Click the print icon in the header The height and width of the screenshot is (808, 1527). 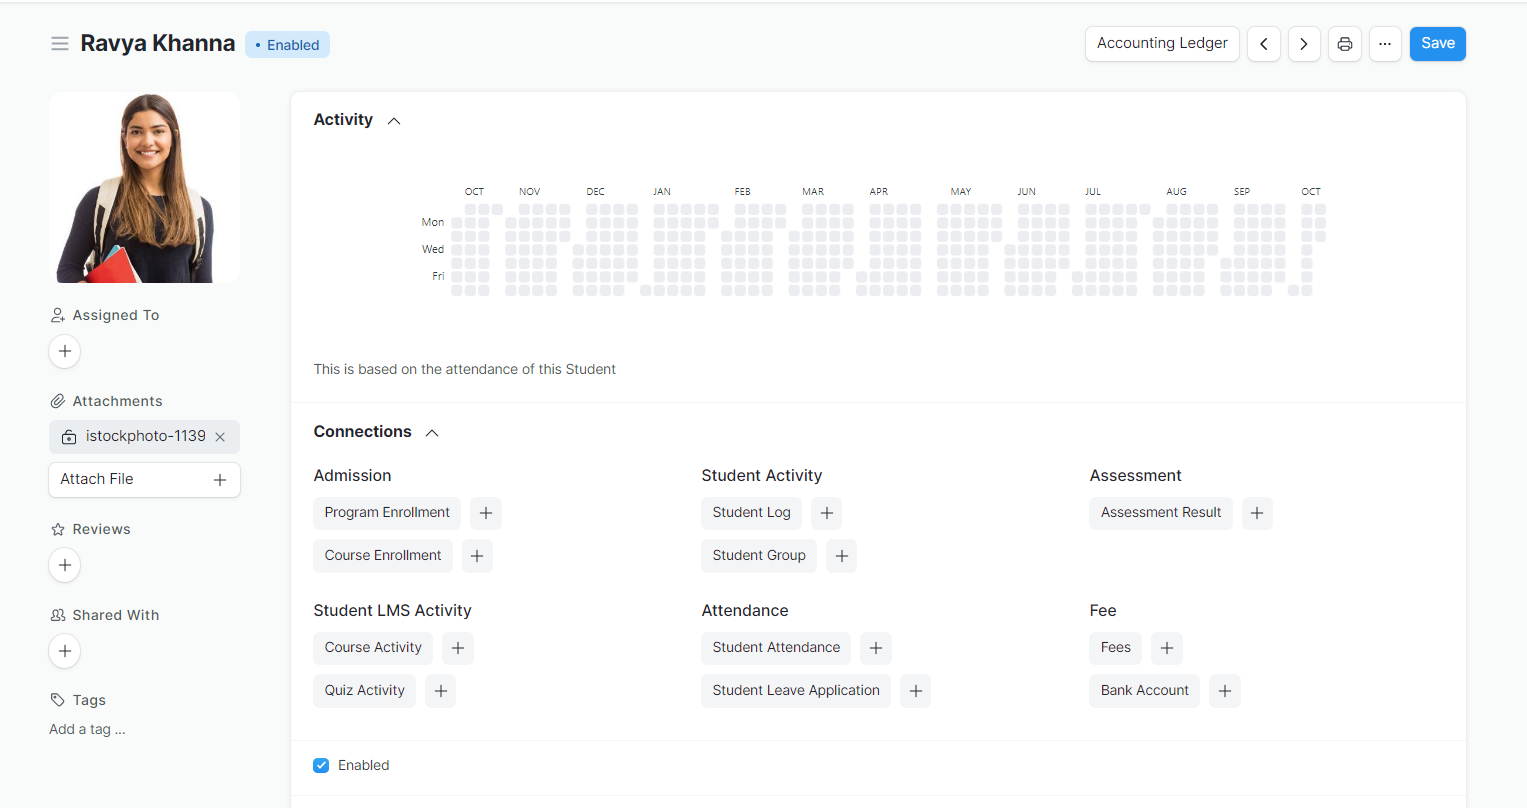click(x=1344, y=44)
